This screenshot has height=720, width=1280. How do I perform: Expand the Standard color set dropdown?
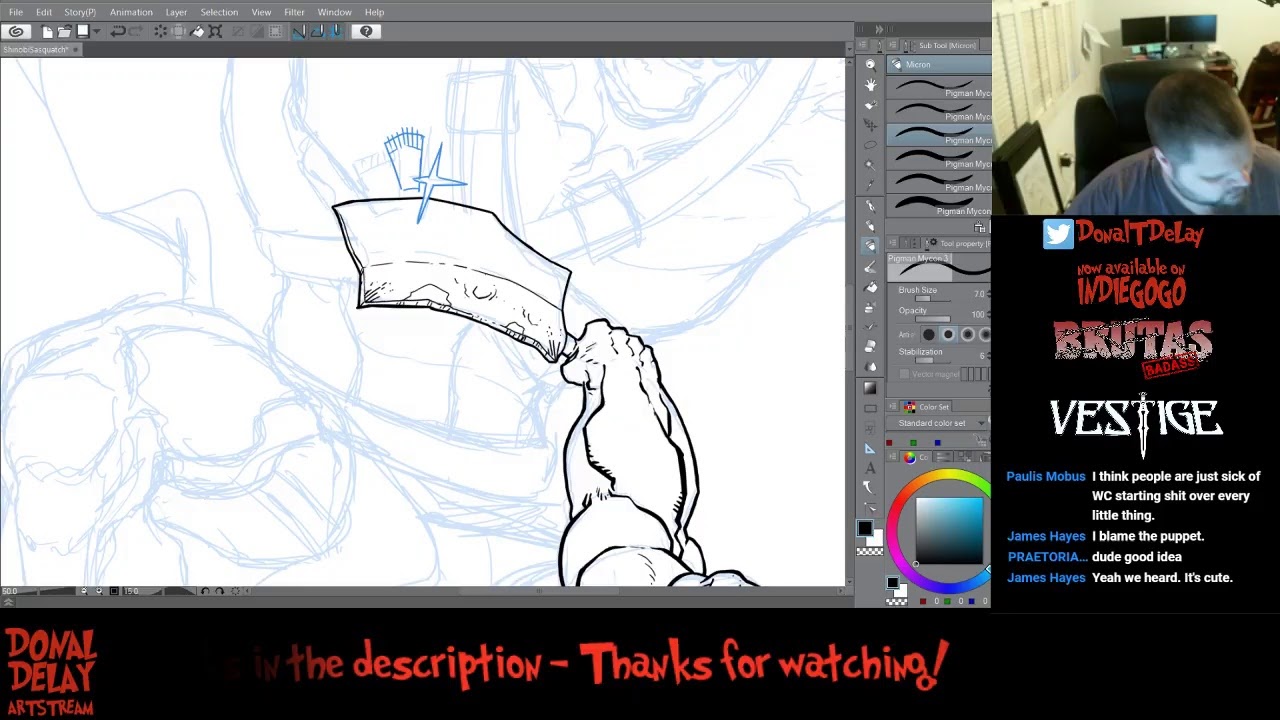pyautogui.click(x=980, y=423)
